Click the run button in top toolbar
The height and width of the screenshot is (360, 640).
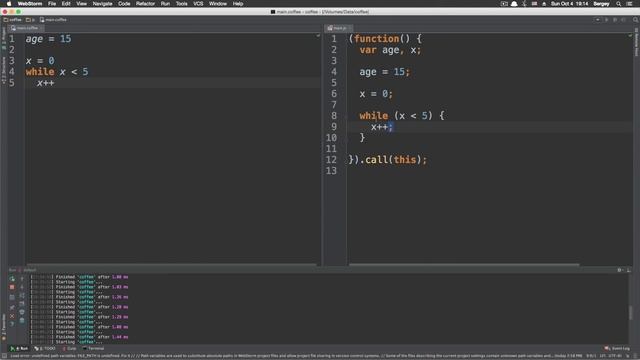pos(606,20)
